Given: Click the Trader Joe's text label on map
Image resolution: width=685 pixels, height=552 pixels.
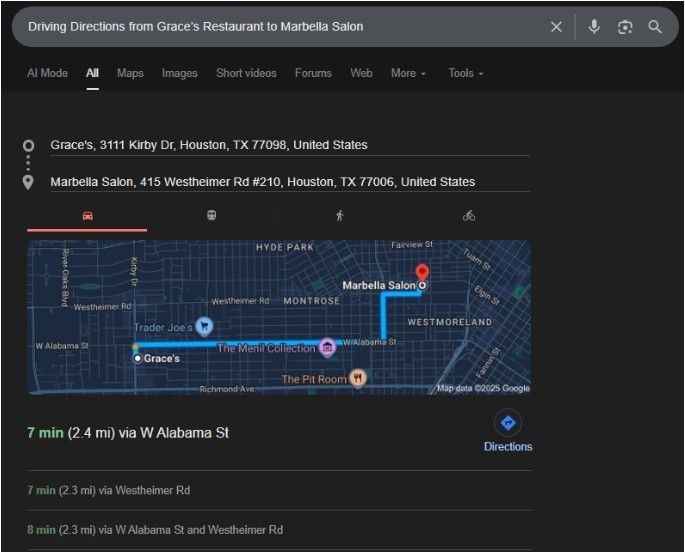Looking at the screenshot, I should tap(163, 328).
